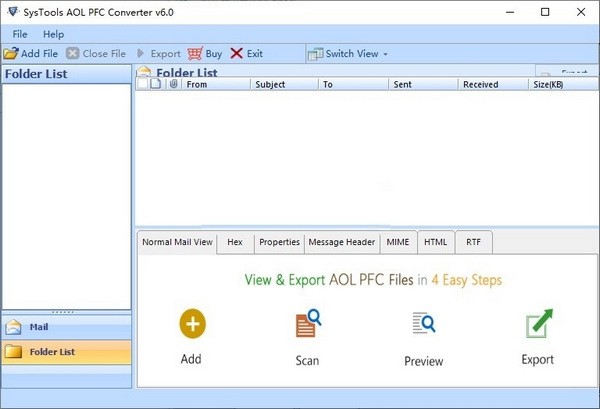
Task: Click the Add File toolbar icon
Action: click(11, 53)
